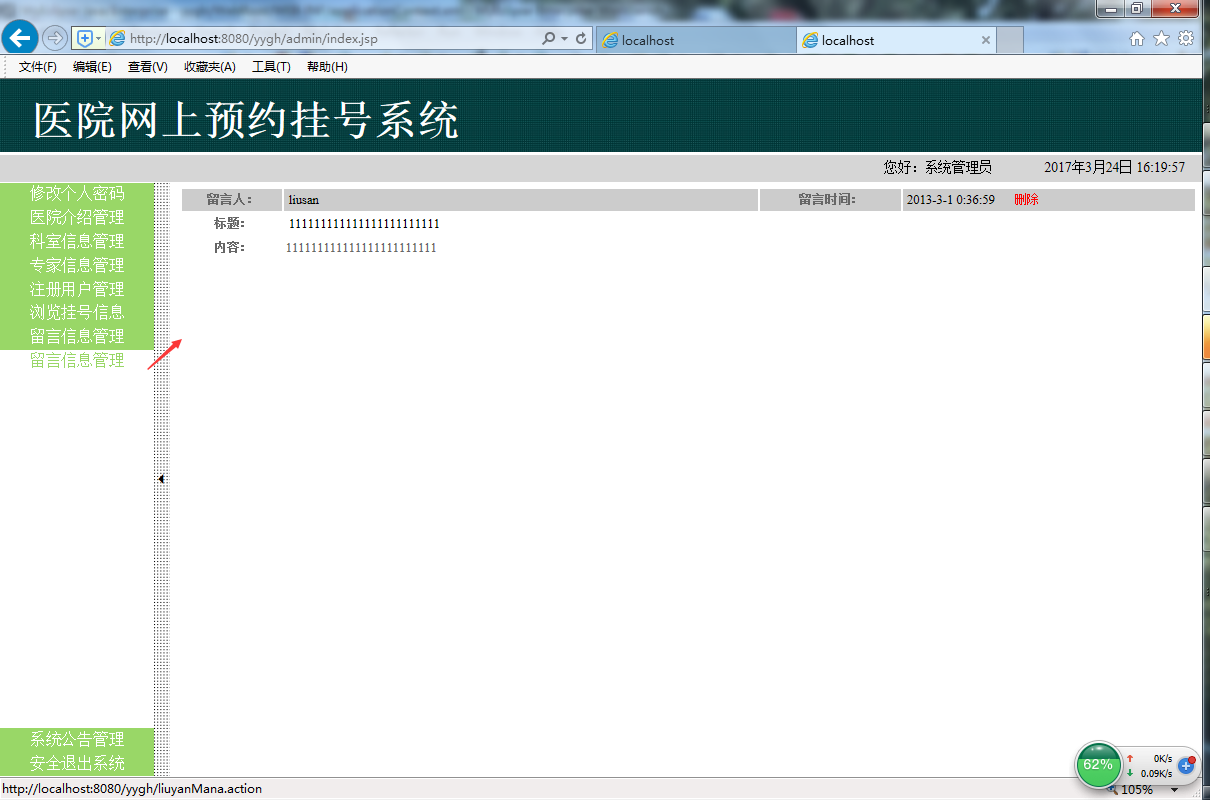The image size is (1210, 800).
Task: Open favorites star icon
Action: [x=1161, y=39]
